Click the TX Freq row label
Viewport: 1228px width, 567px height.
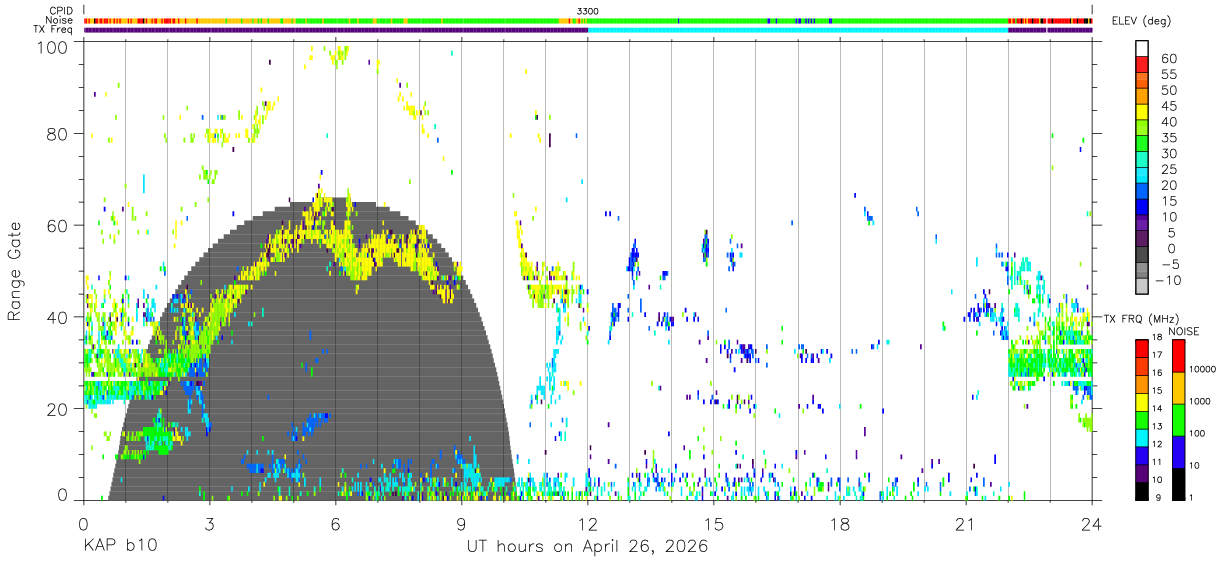pyautogui.click(x=53, y=29)
